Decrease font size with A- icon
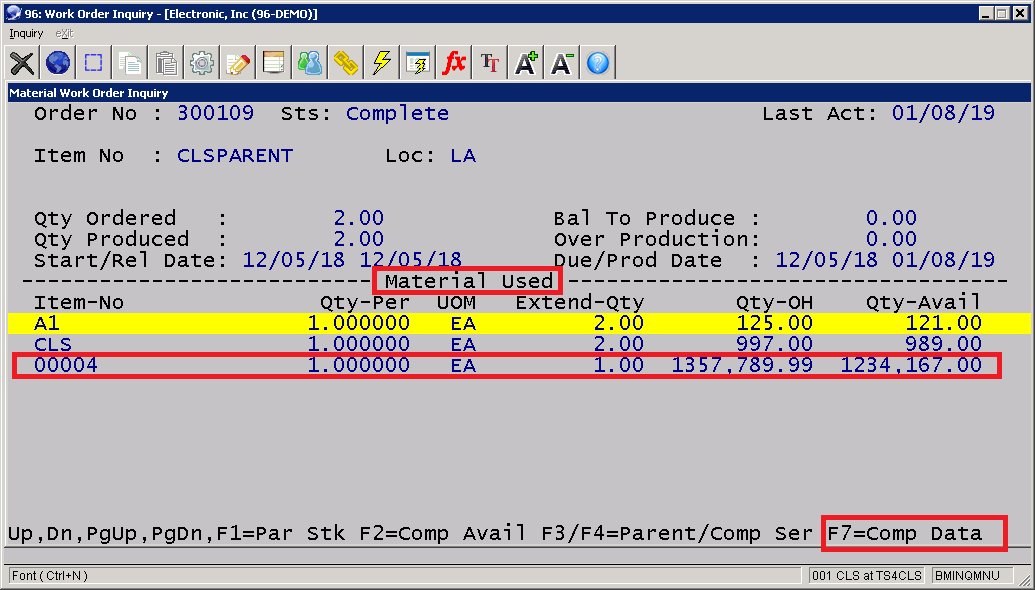 pos(562,63)
